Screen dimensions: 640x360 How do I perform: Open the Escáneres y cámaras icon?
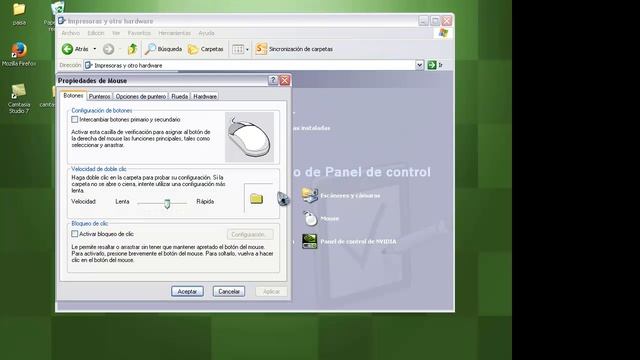(310, 196)
